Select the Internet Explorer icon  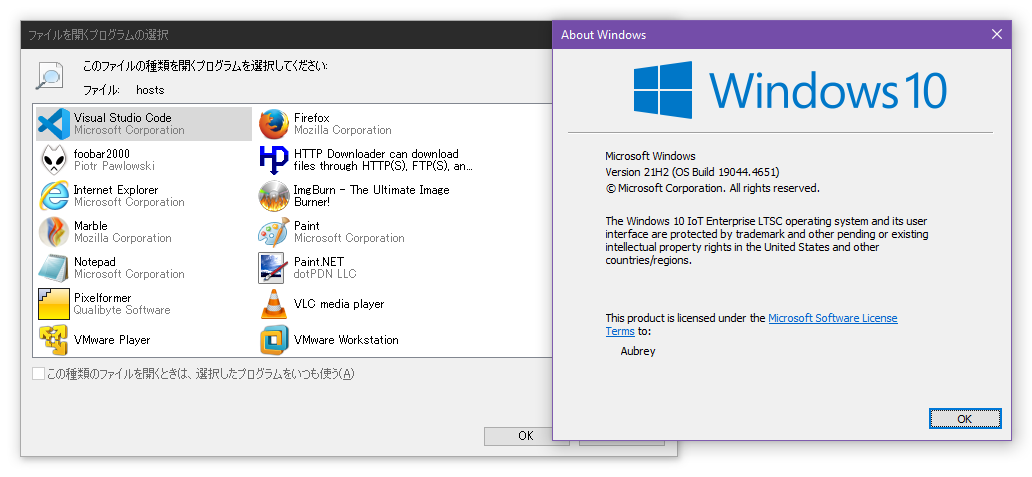54,195
